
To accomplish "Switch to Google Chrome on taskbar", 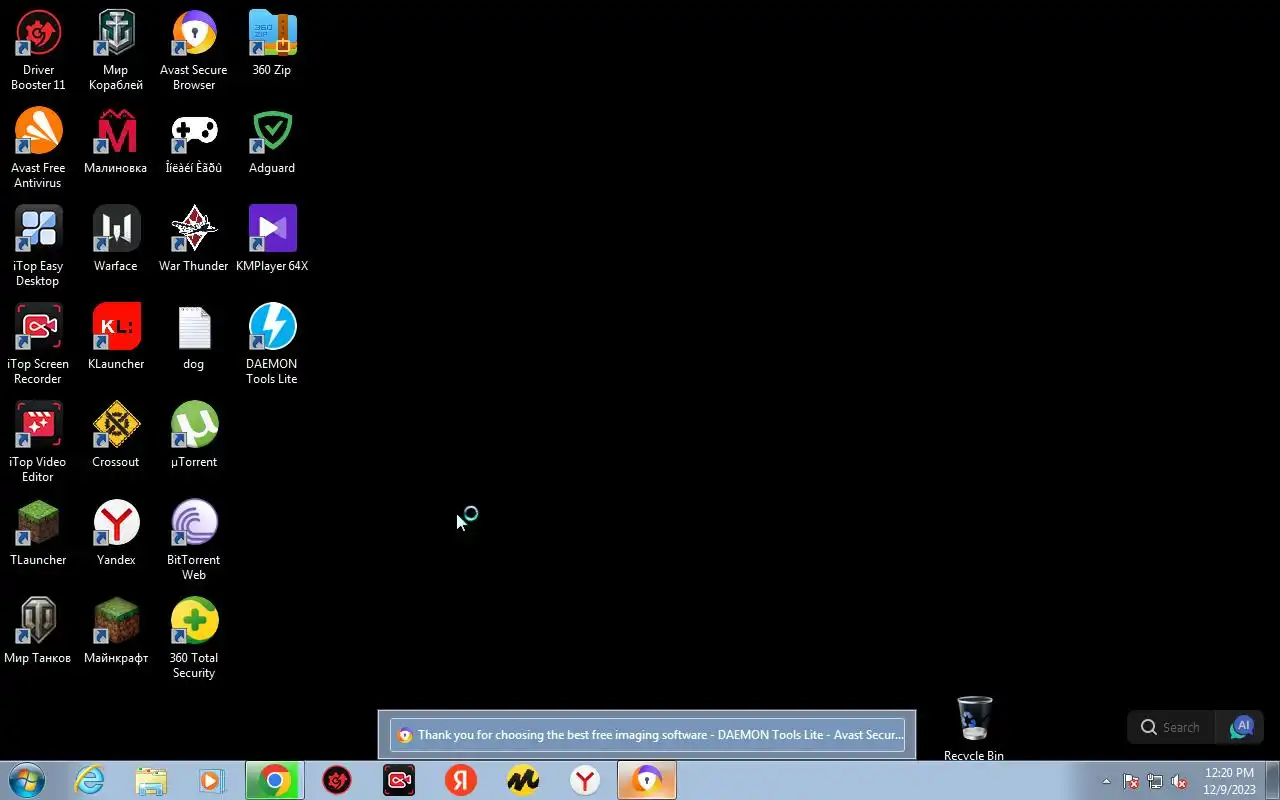I will tap(275, 780).
